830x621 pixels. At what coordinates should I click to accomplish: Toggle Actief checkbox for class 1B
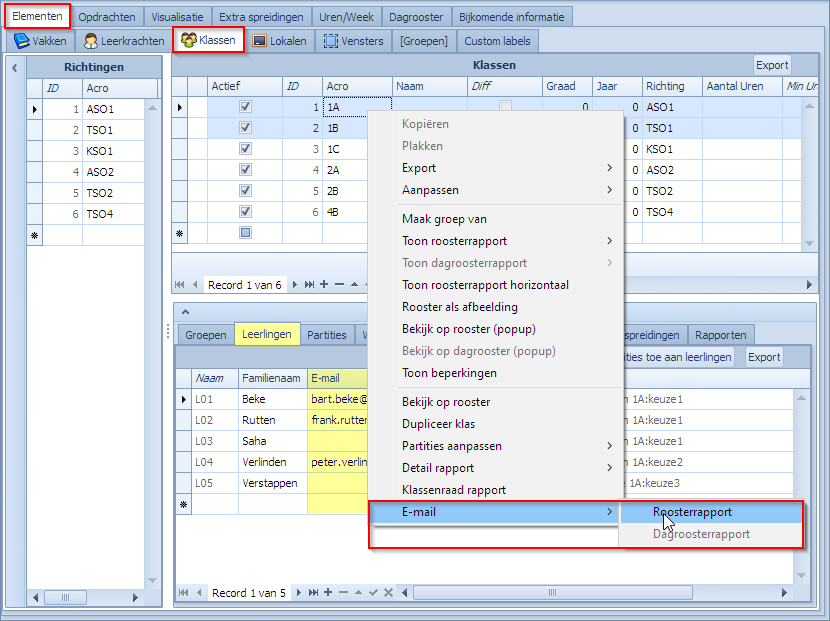245,128
